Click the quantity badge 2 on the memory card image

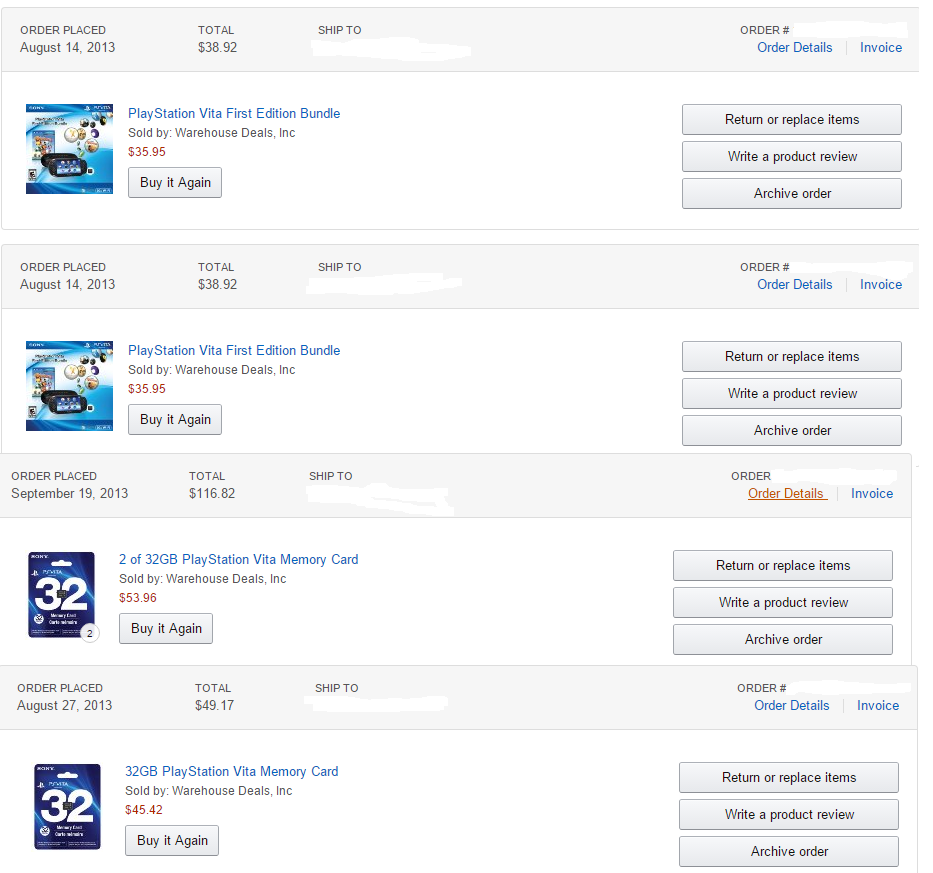click(89, 632)
